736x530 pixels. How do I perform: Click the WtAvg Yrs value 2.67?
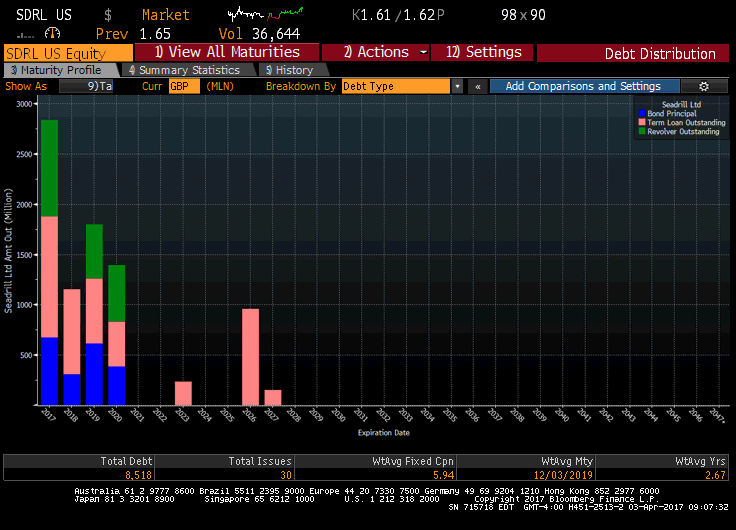[715, 475]
